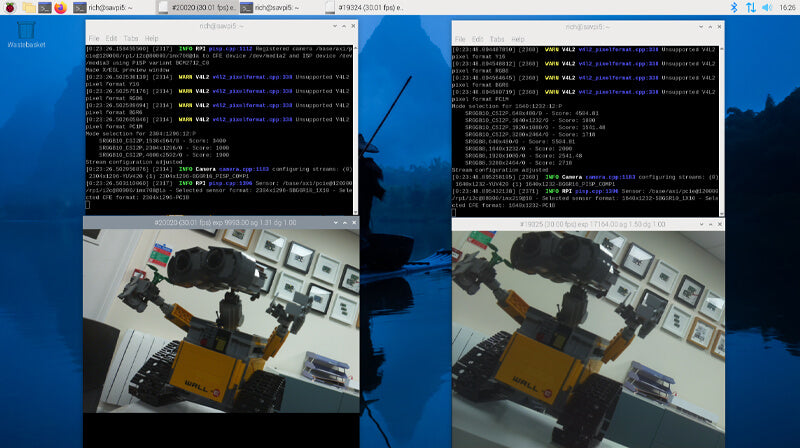The width and height of the screenshot is (800, 448).
Task: Open the network status tray icon
Action: (x=751, y=7)
